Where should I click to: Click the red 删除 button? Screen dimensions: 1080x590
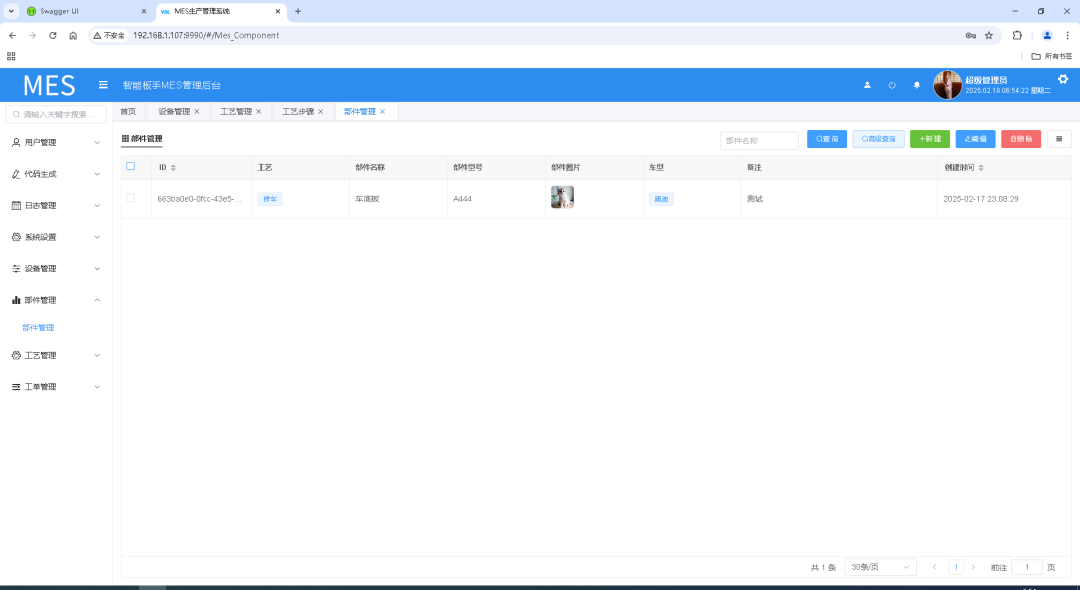(x=1020, y=139)
